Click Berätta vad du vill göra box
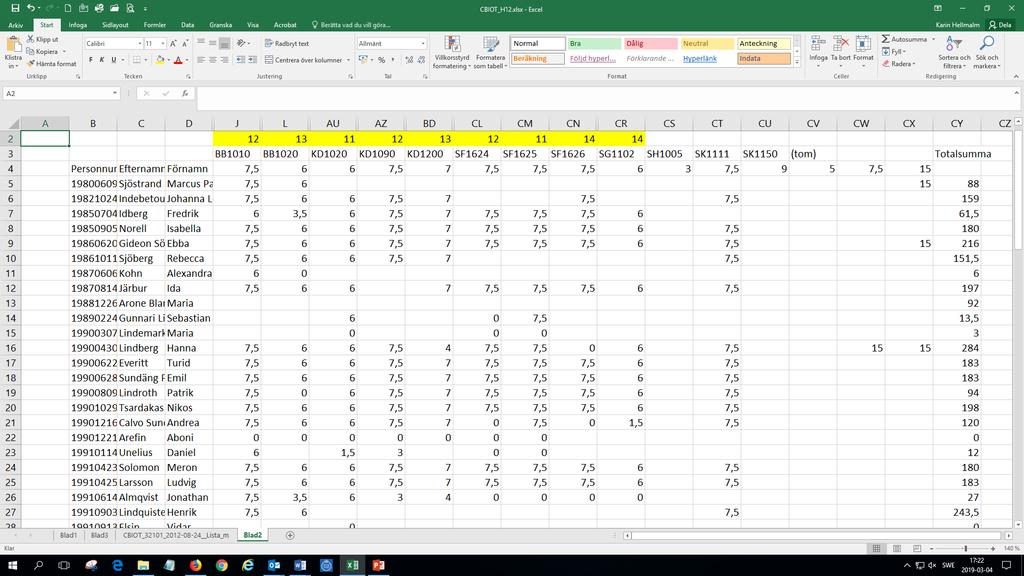The image size is (1024, 576). [351, 25]
